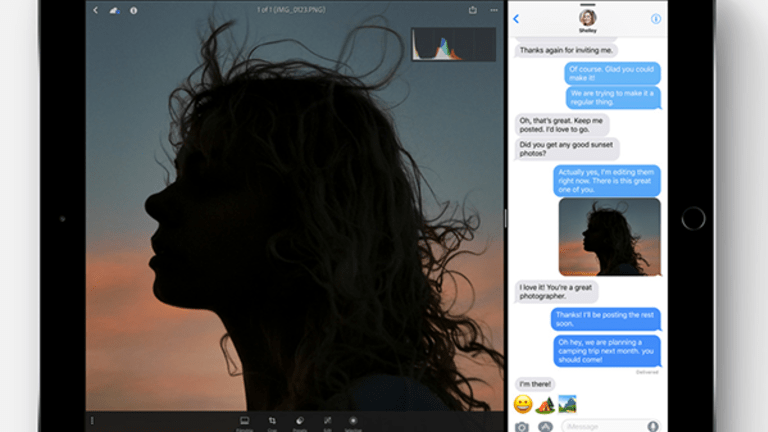768x432 pixels.
Task: Open the camera button in Messages
Action: point(522,427)
